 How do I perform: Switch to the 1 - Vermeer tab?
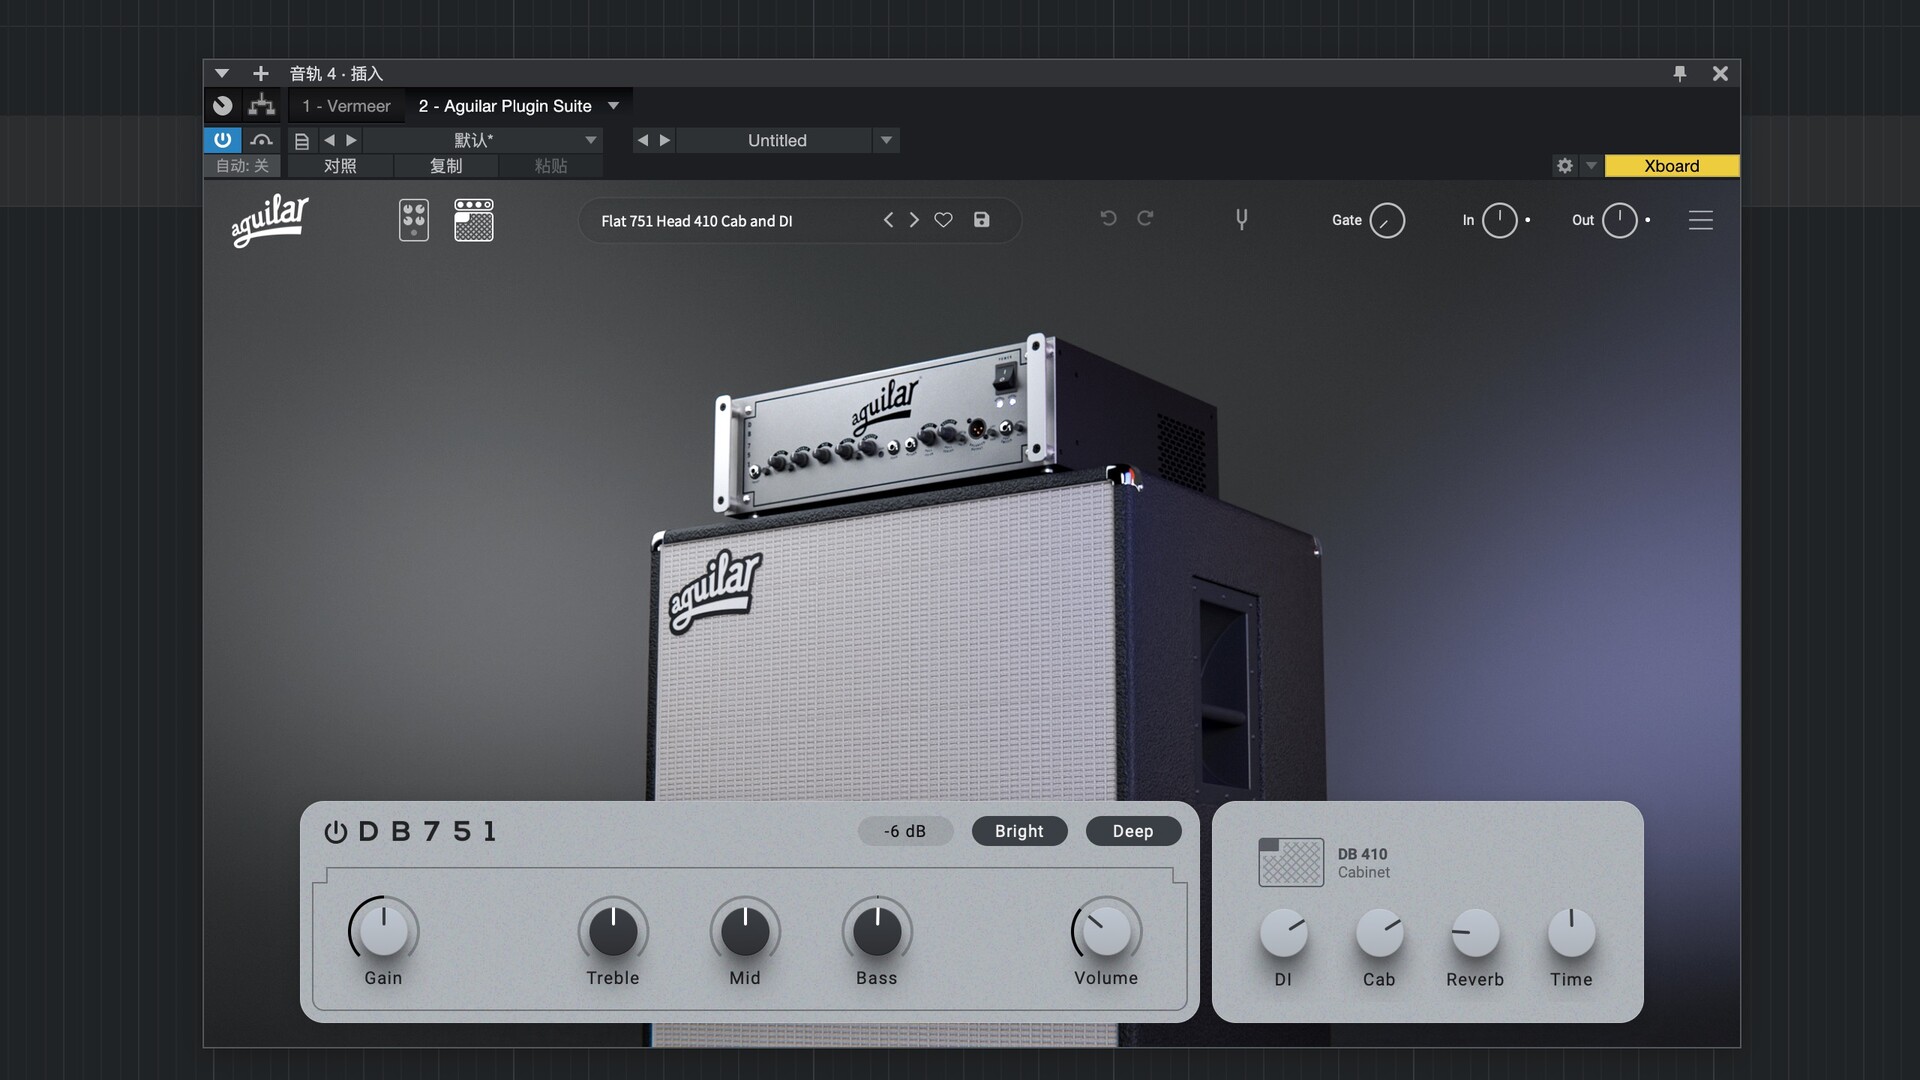coord(346,106)
